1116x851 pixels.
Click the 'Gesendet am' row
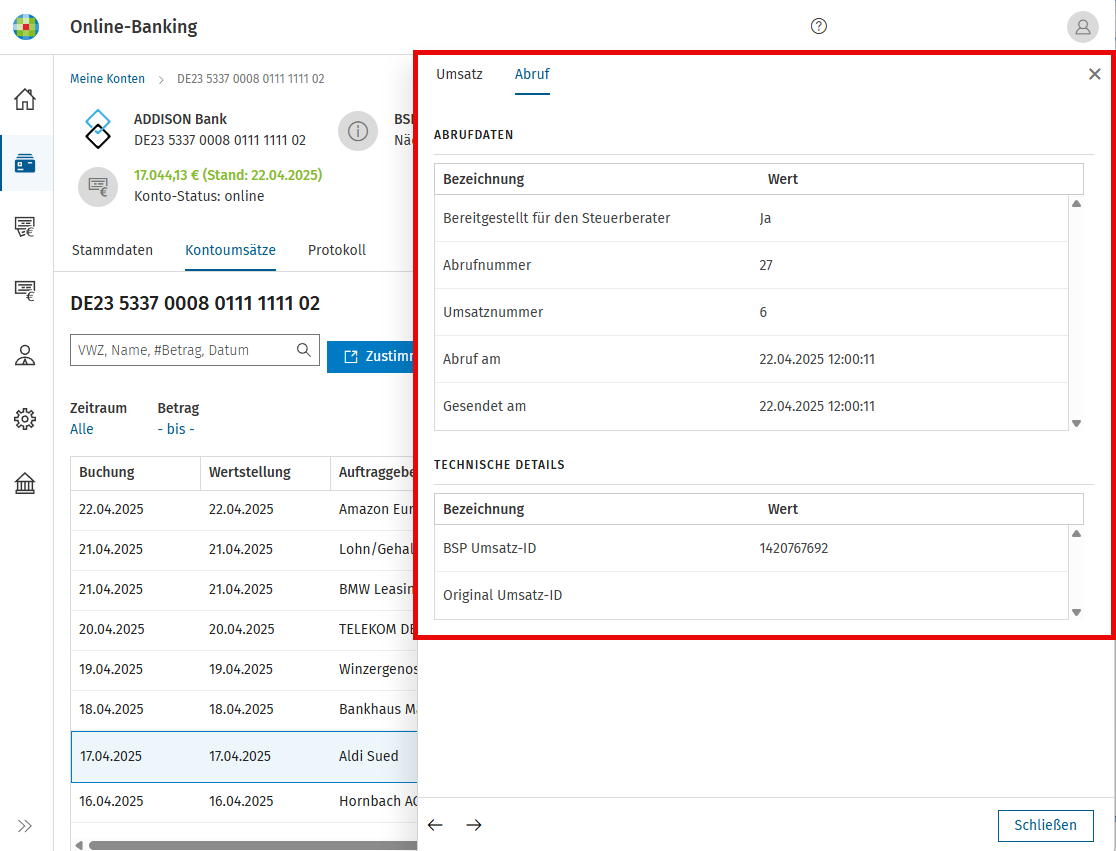(752, 406)
